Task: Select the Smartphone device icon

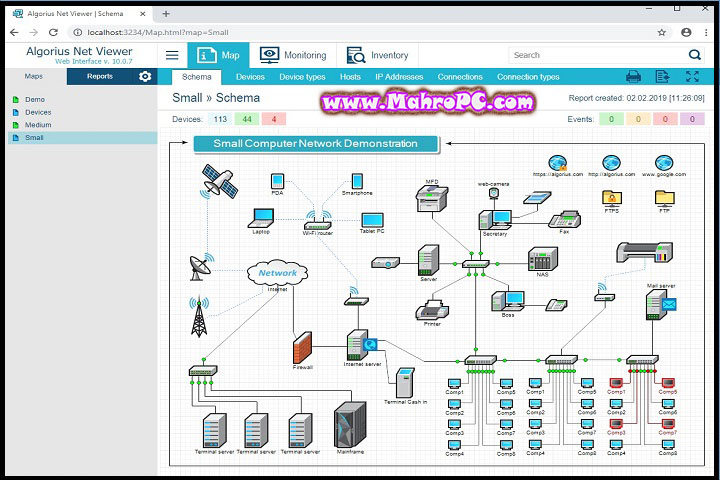Action: pos(357,181)
